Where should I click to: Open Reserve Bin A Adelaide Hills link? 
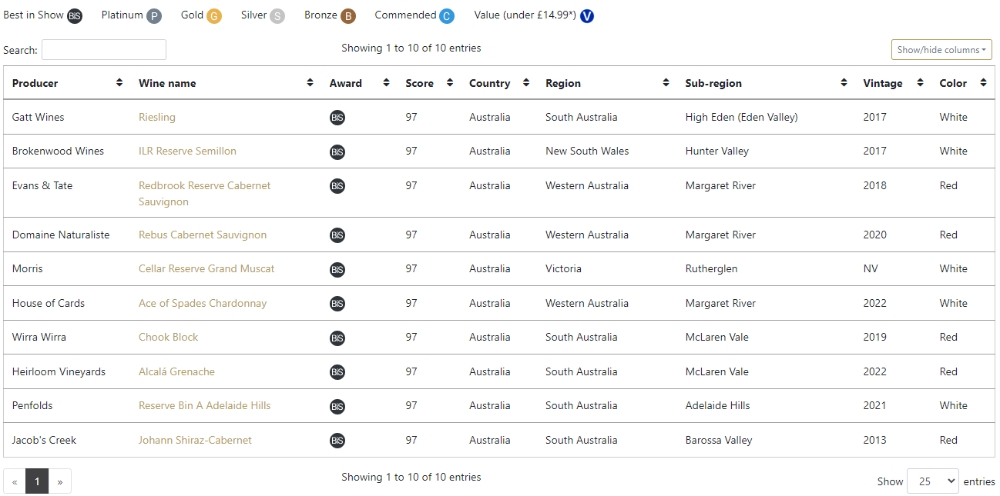coord(204,405)
